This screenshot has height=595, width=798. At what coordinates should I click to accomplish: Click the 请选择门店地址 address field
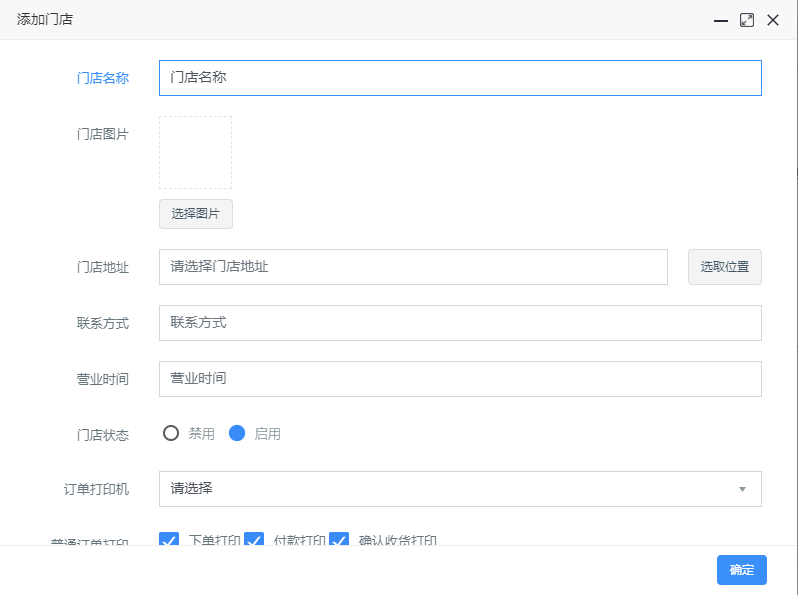pos(413,267)
